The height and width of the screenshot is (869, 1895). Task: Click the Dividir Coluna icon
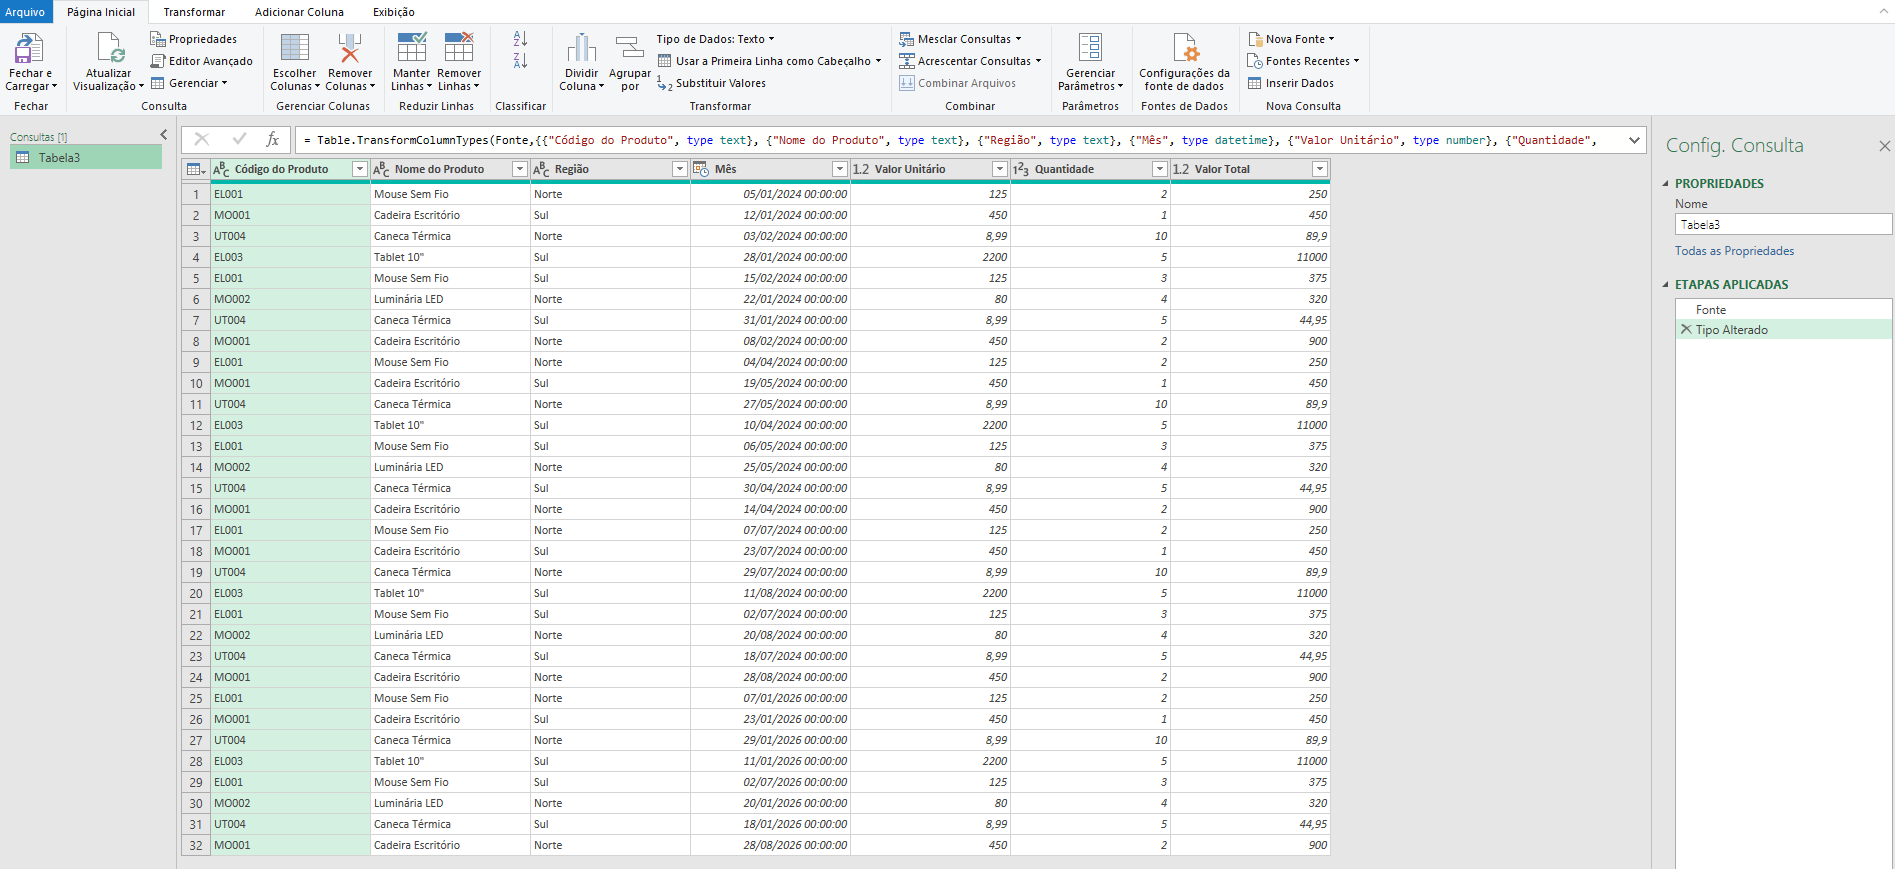point(582,48)
